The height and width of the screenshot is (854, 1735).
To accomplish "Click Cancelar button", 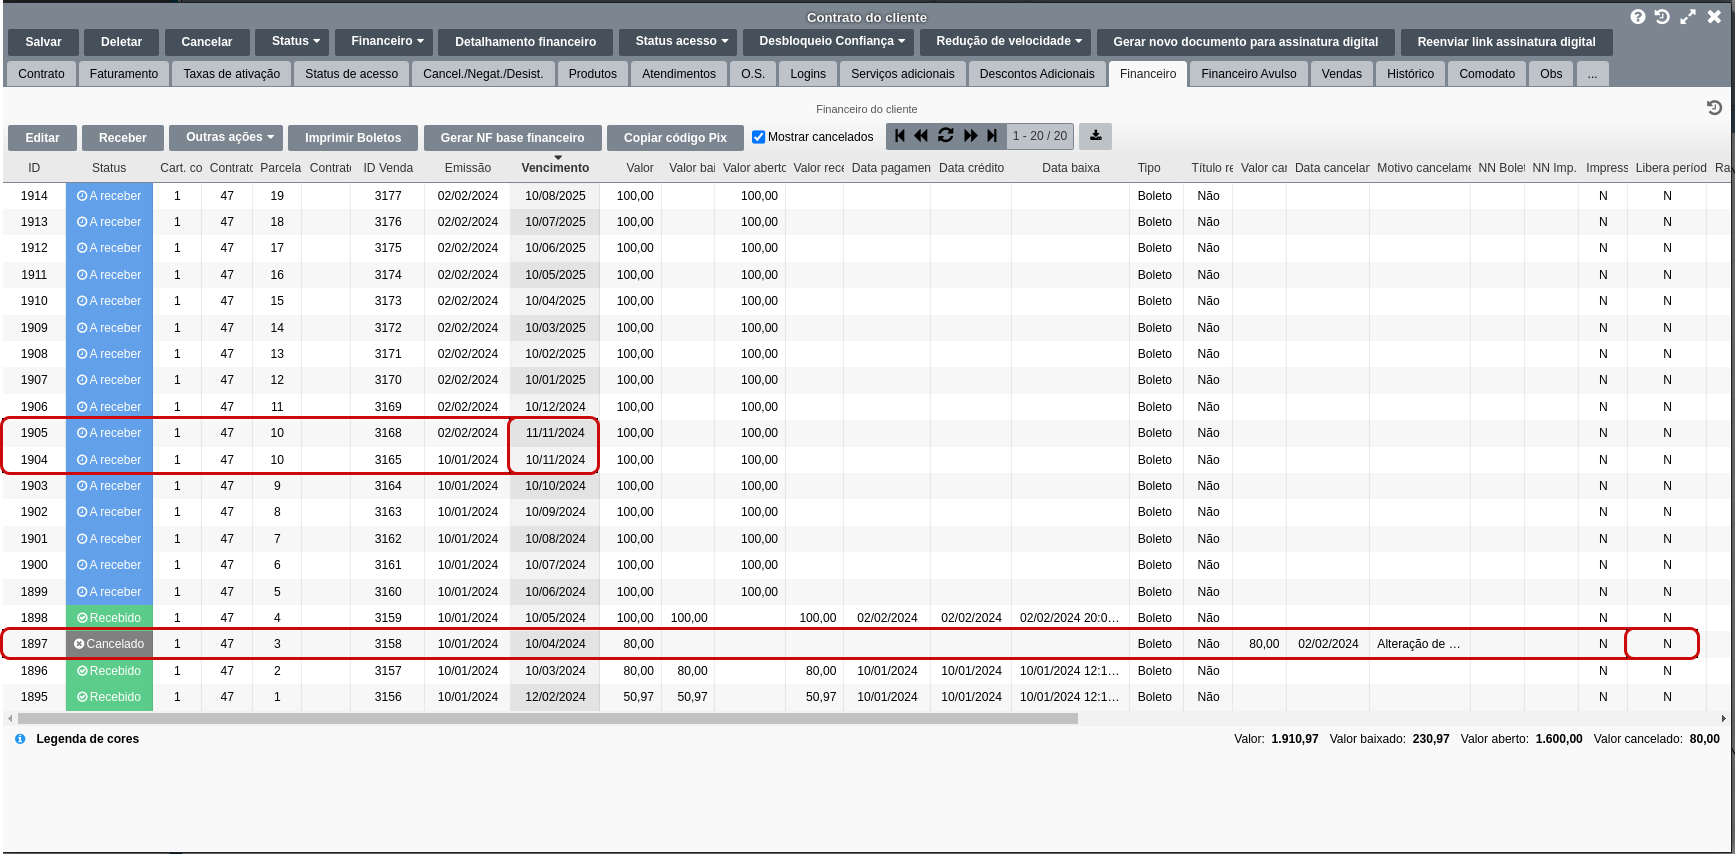I will coord(207,41).
